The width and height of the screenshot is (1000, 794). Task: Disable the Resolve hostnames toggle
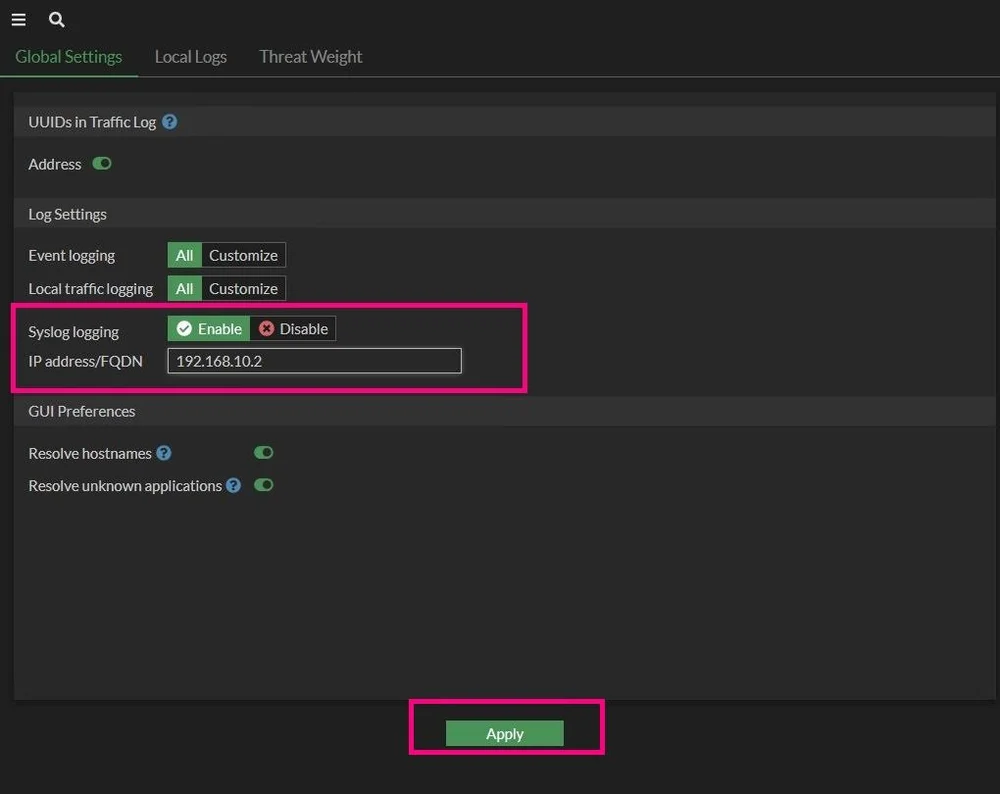[x=263, y=452]
